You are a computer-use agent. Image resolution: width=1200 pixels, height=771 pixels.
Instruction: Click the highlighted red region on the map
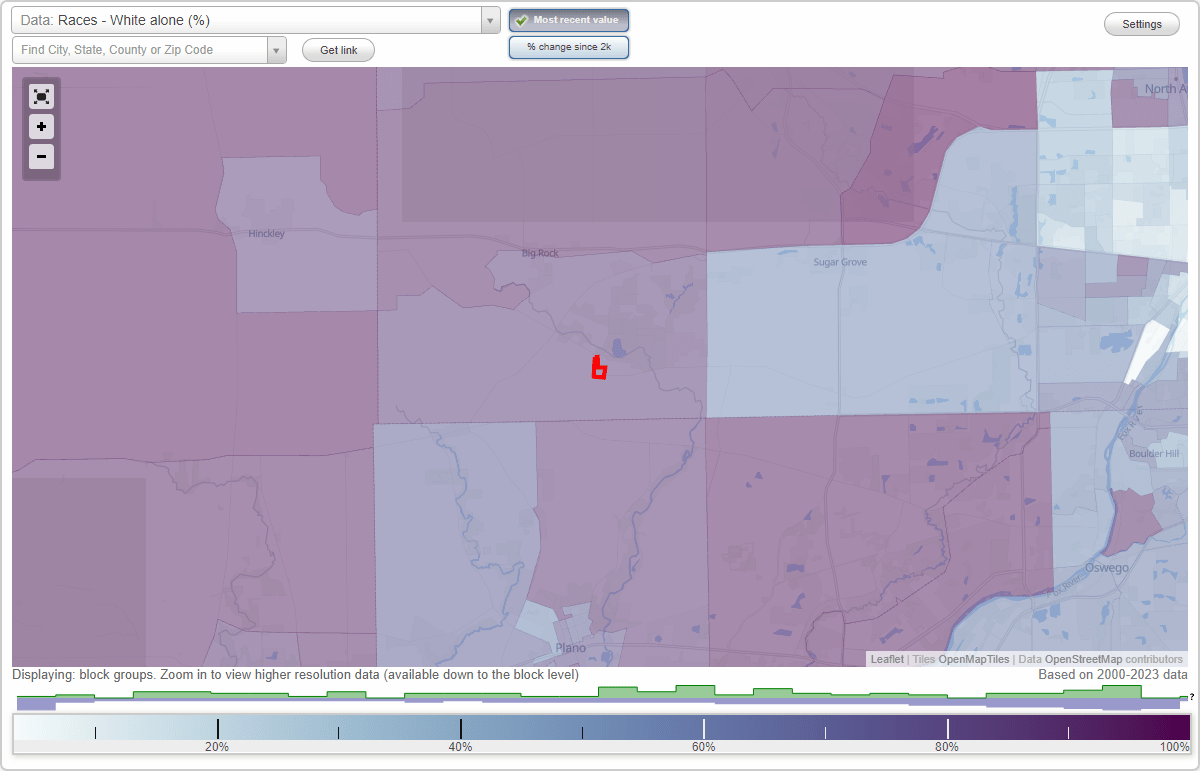598,368
